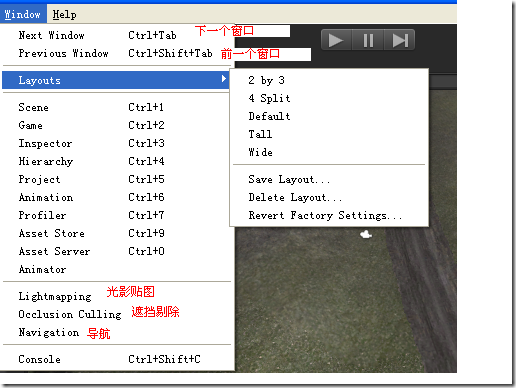Click the Play button in Unity toolbar

point(336,40)
